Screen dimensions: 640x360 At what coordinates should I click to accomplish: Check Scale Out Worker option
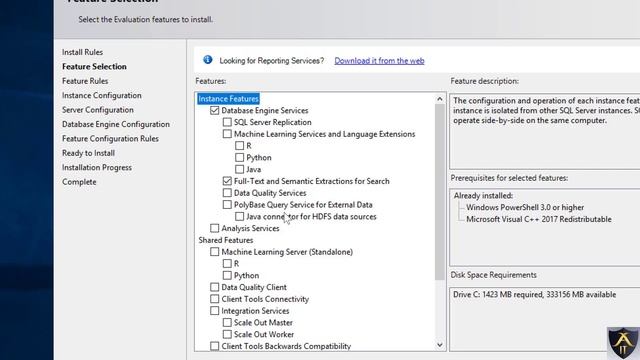(227, 334)
